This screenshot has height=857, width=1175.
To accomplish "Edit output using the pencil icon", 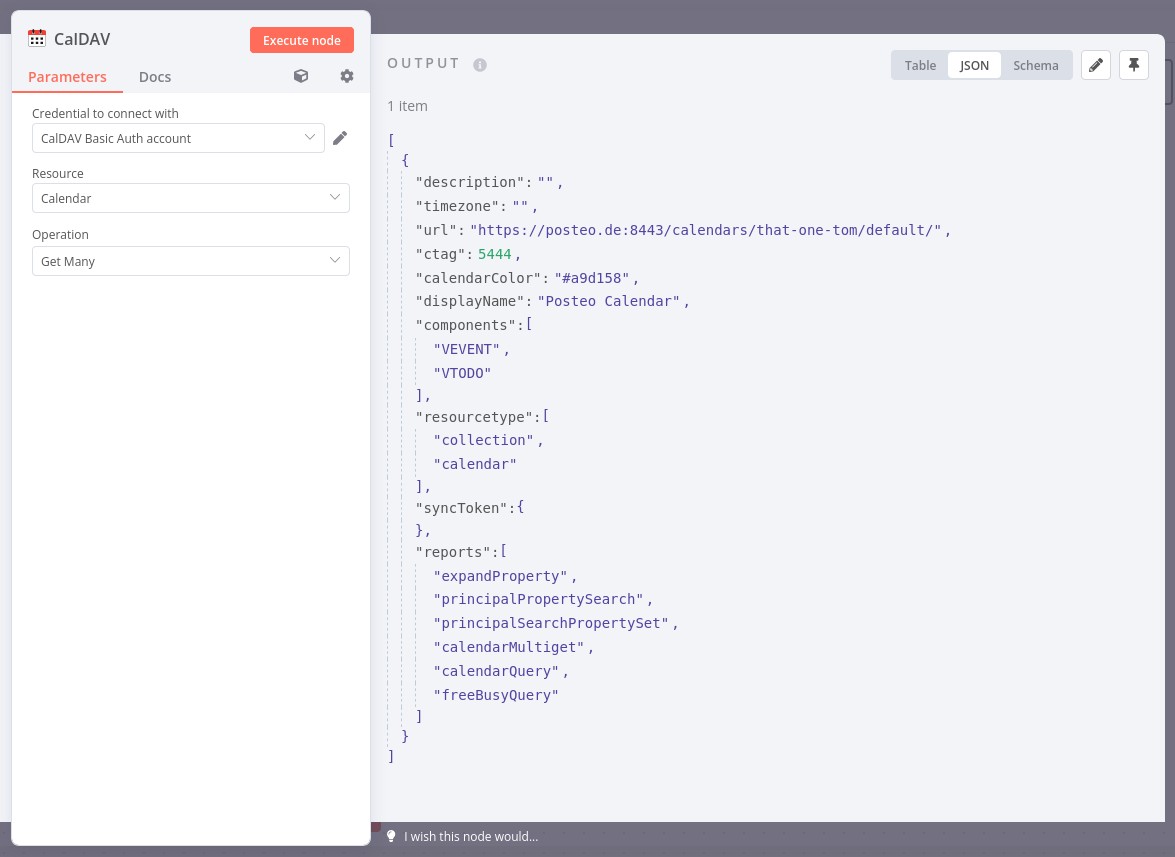I will [x=1096, y=65].
